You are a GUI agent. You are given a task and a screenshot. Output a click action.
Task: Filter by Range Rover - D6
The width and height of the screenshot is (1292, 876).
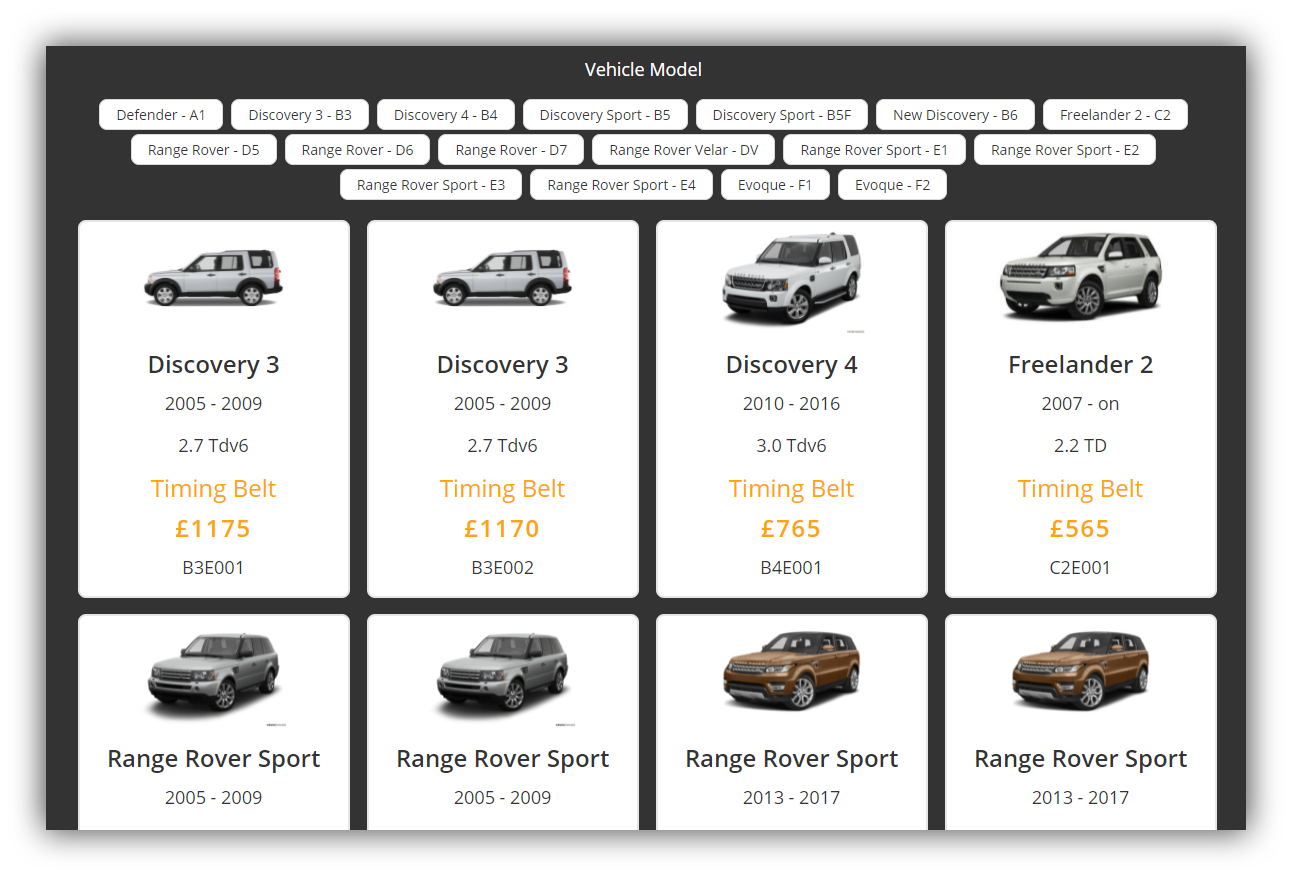pyautogui.click(x=357, y=150)
